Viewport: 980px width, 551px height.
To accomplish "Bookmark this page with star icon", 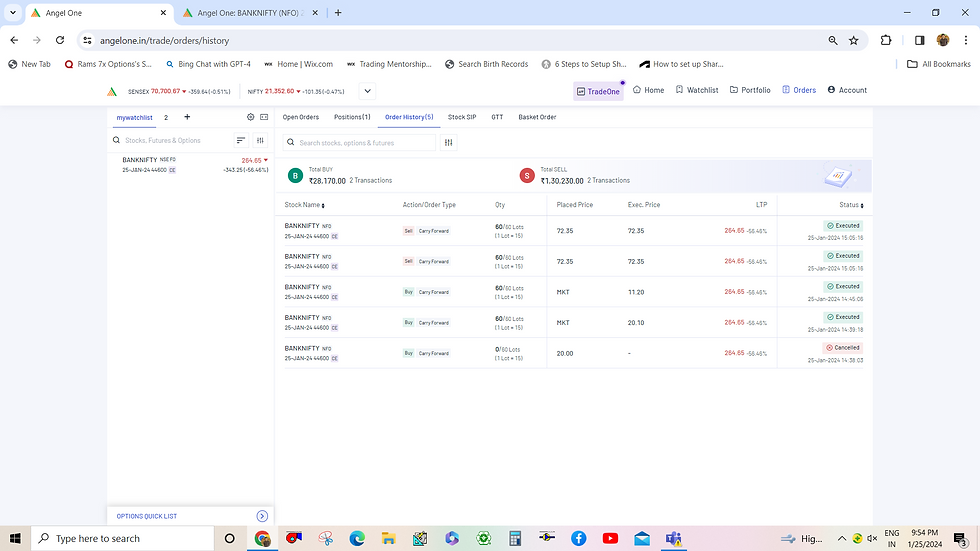I will tap(854, 40).
